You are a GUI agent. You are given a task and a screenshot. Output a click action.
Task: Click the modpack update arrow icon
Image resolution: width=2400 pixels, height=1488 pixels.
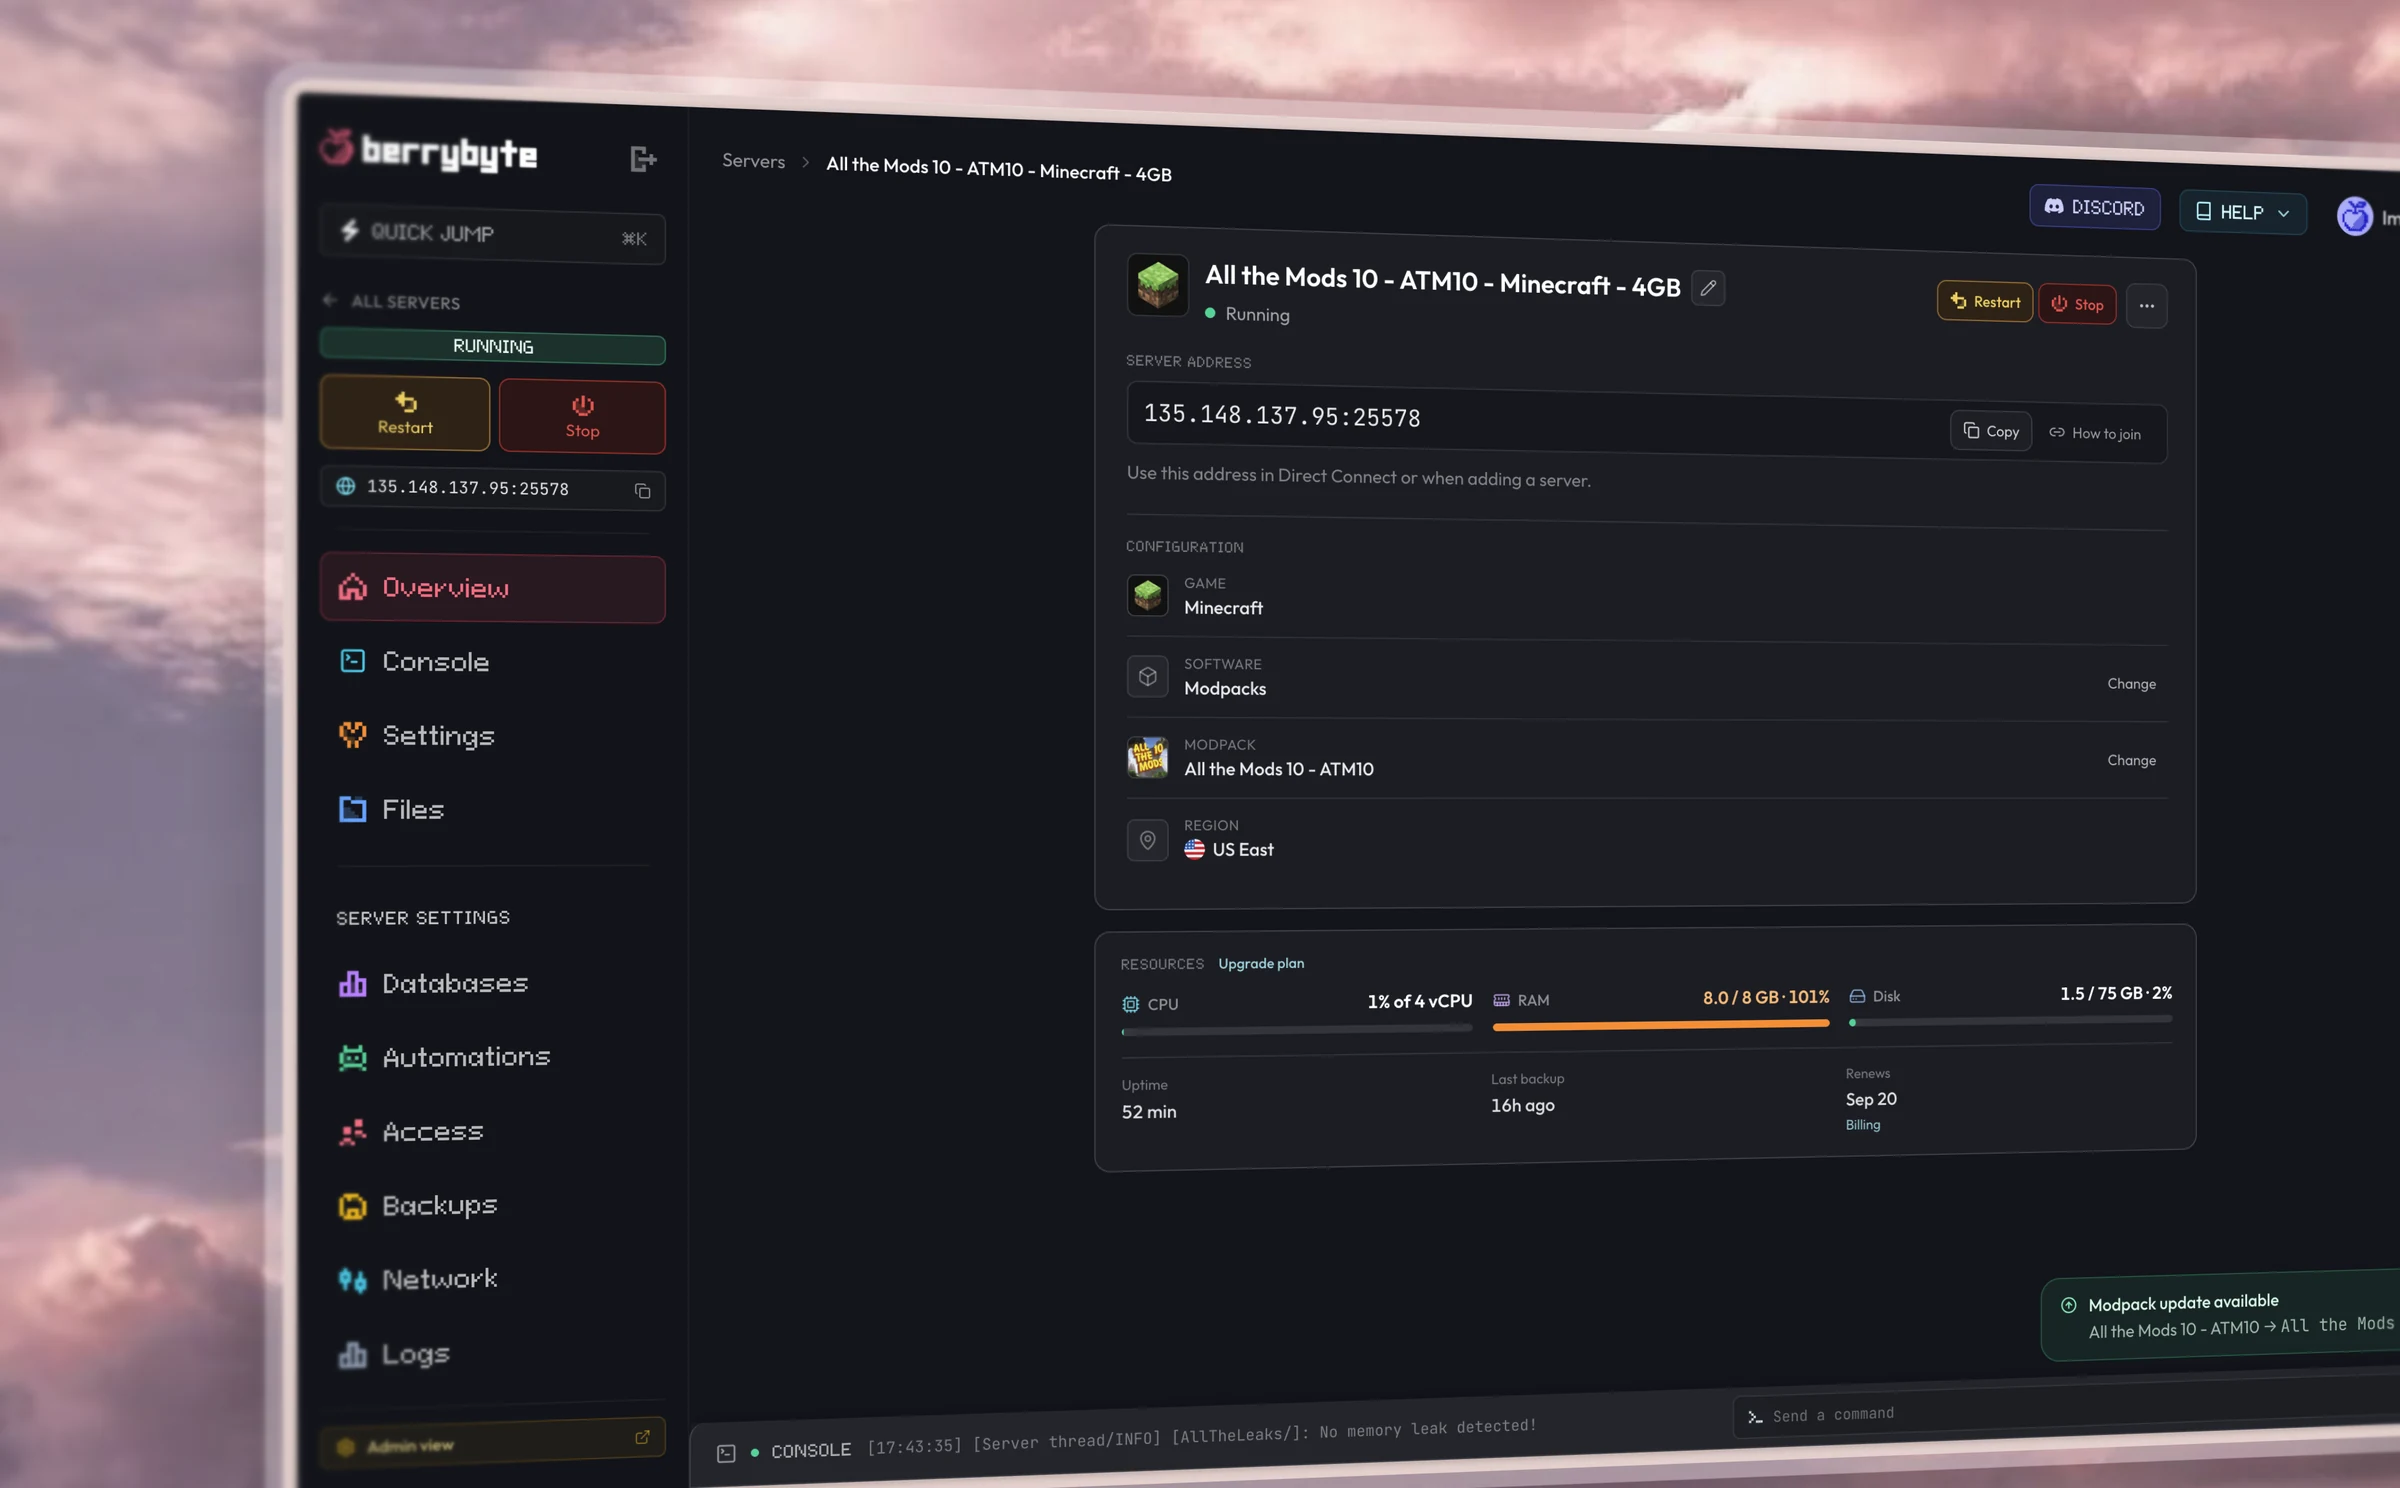pyautogui.click(x=2068, y=1305)
